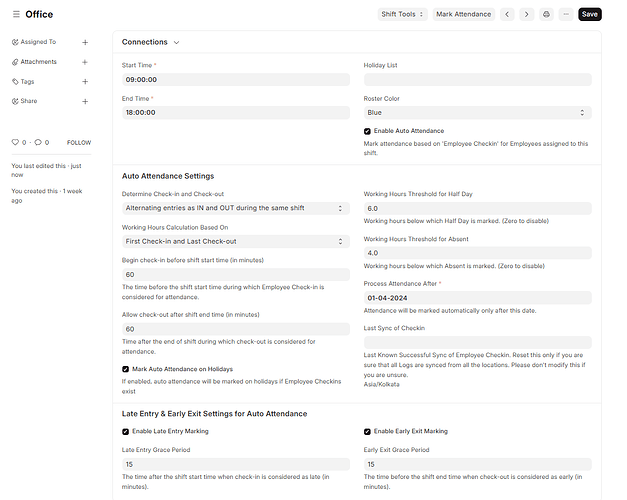Click the Assigned To sidebar icon
The image size is (627, 500).
click(x=15, y=42)
